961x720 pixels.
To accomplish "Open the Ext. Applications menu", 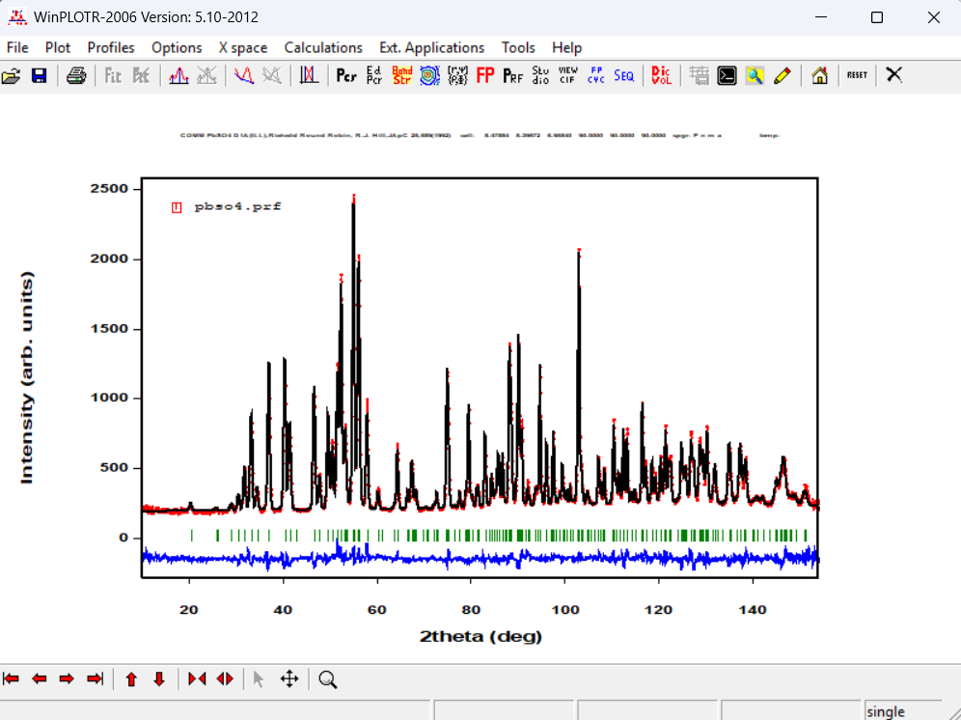I will point(431,47).
